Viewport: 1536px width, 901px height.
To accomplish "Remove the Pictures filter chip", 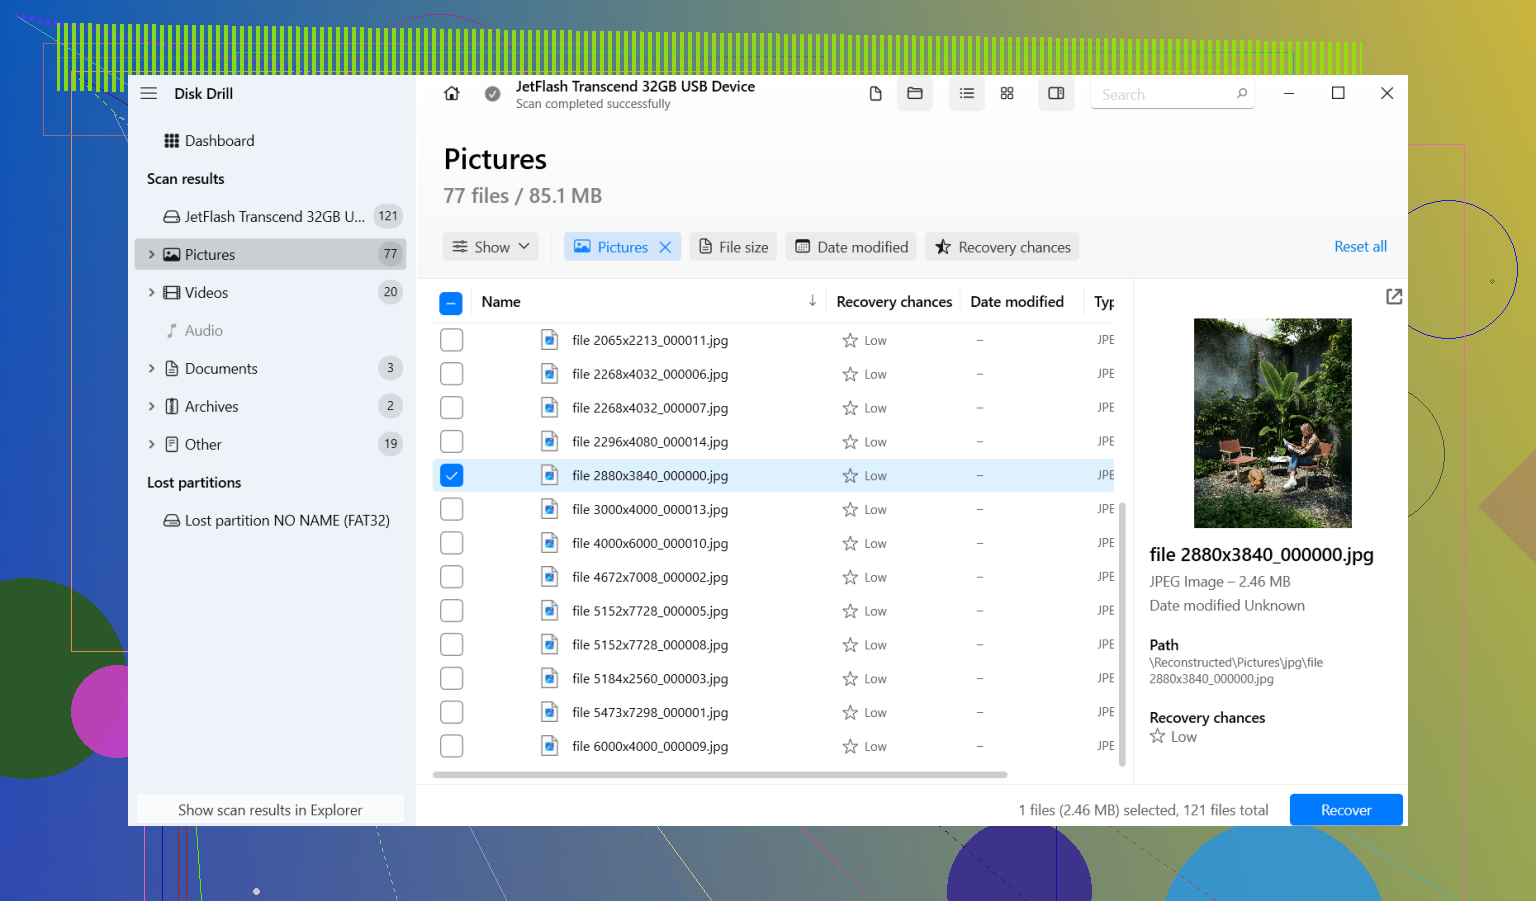I will 665,247.
